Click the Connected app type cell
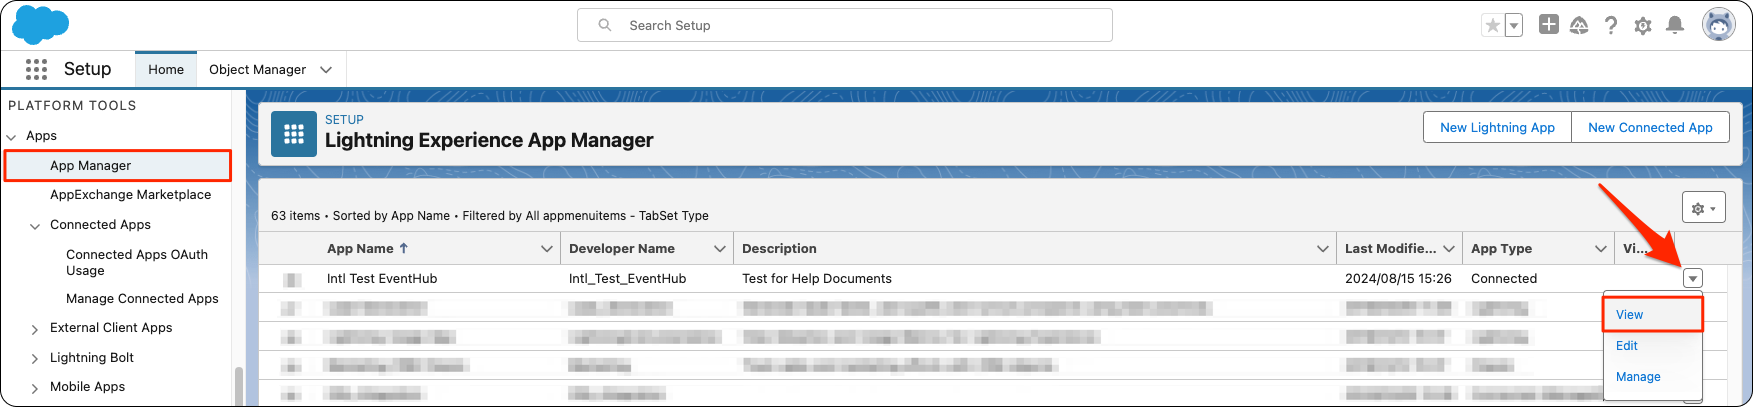The height and width of the screenshot is (407, 1753). (x=1504, y=279)
